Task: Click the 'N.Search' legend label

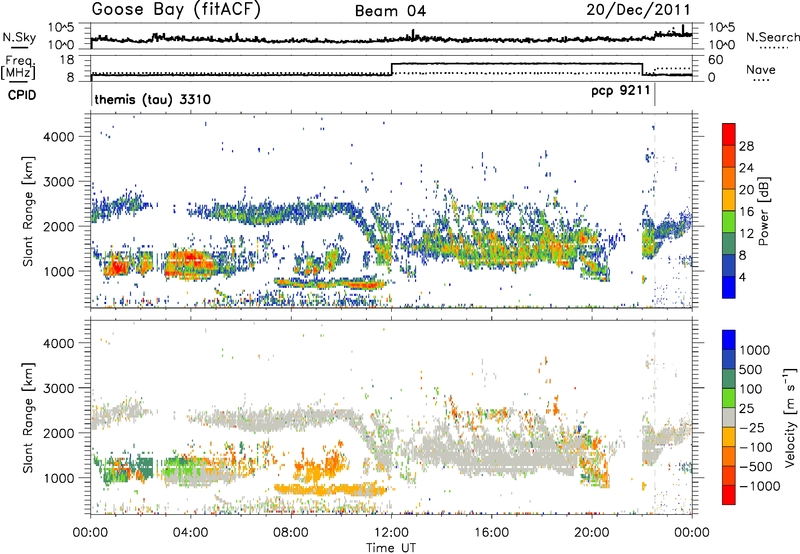Action: 772,37
